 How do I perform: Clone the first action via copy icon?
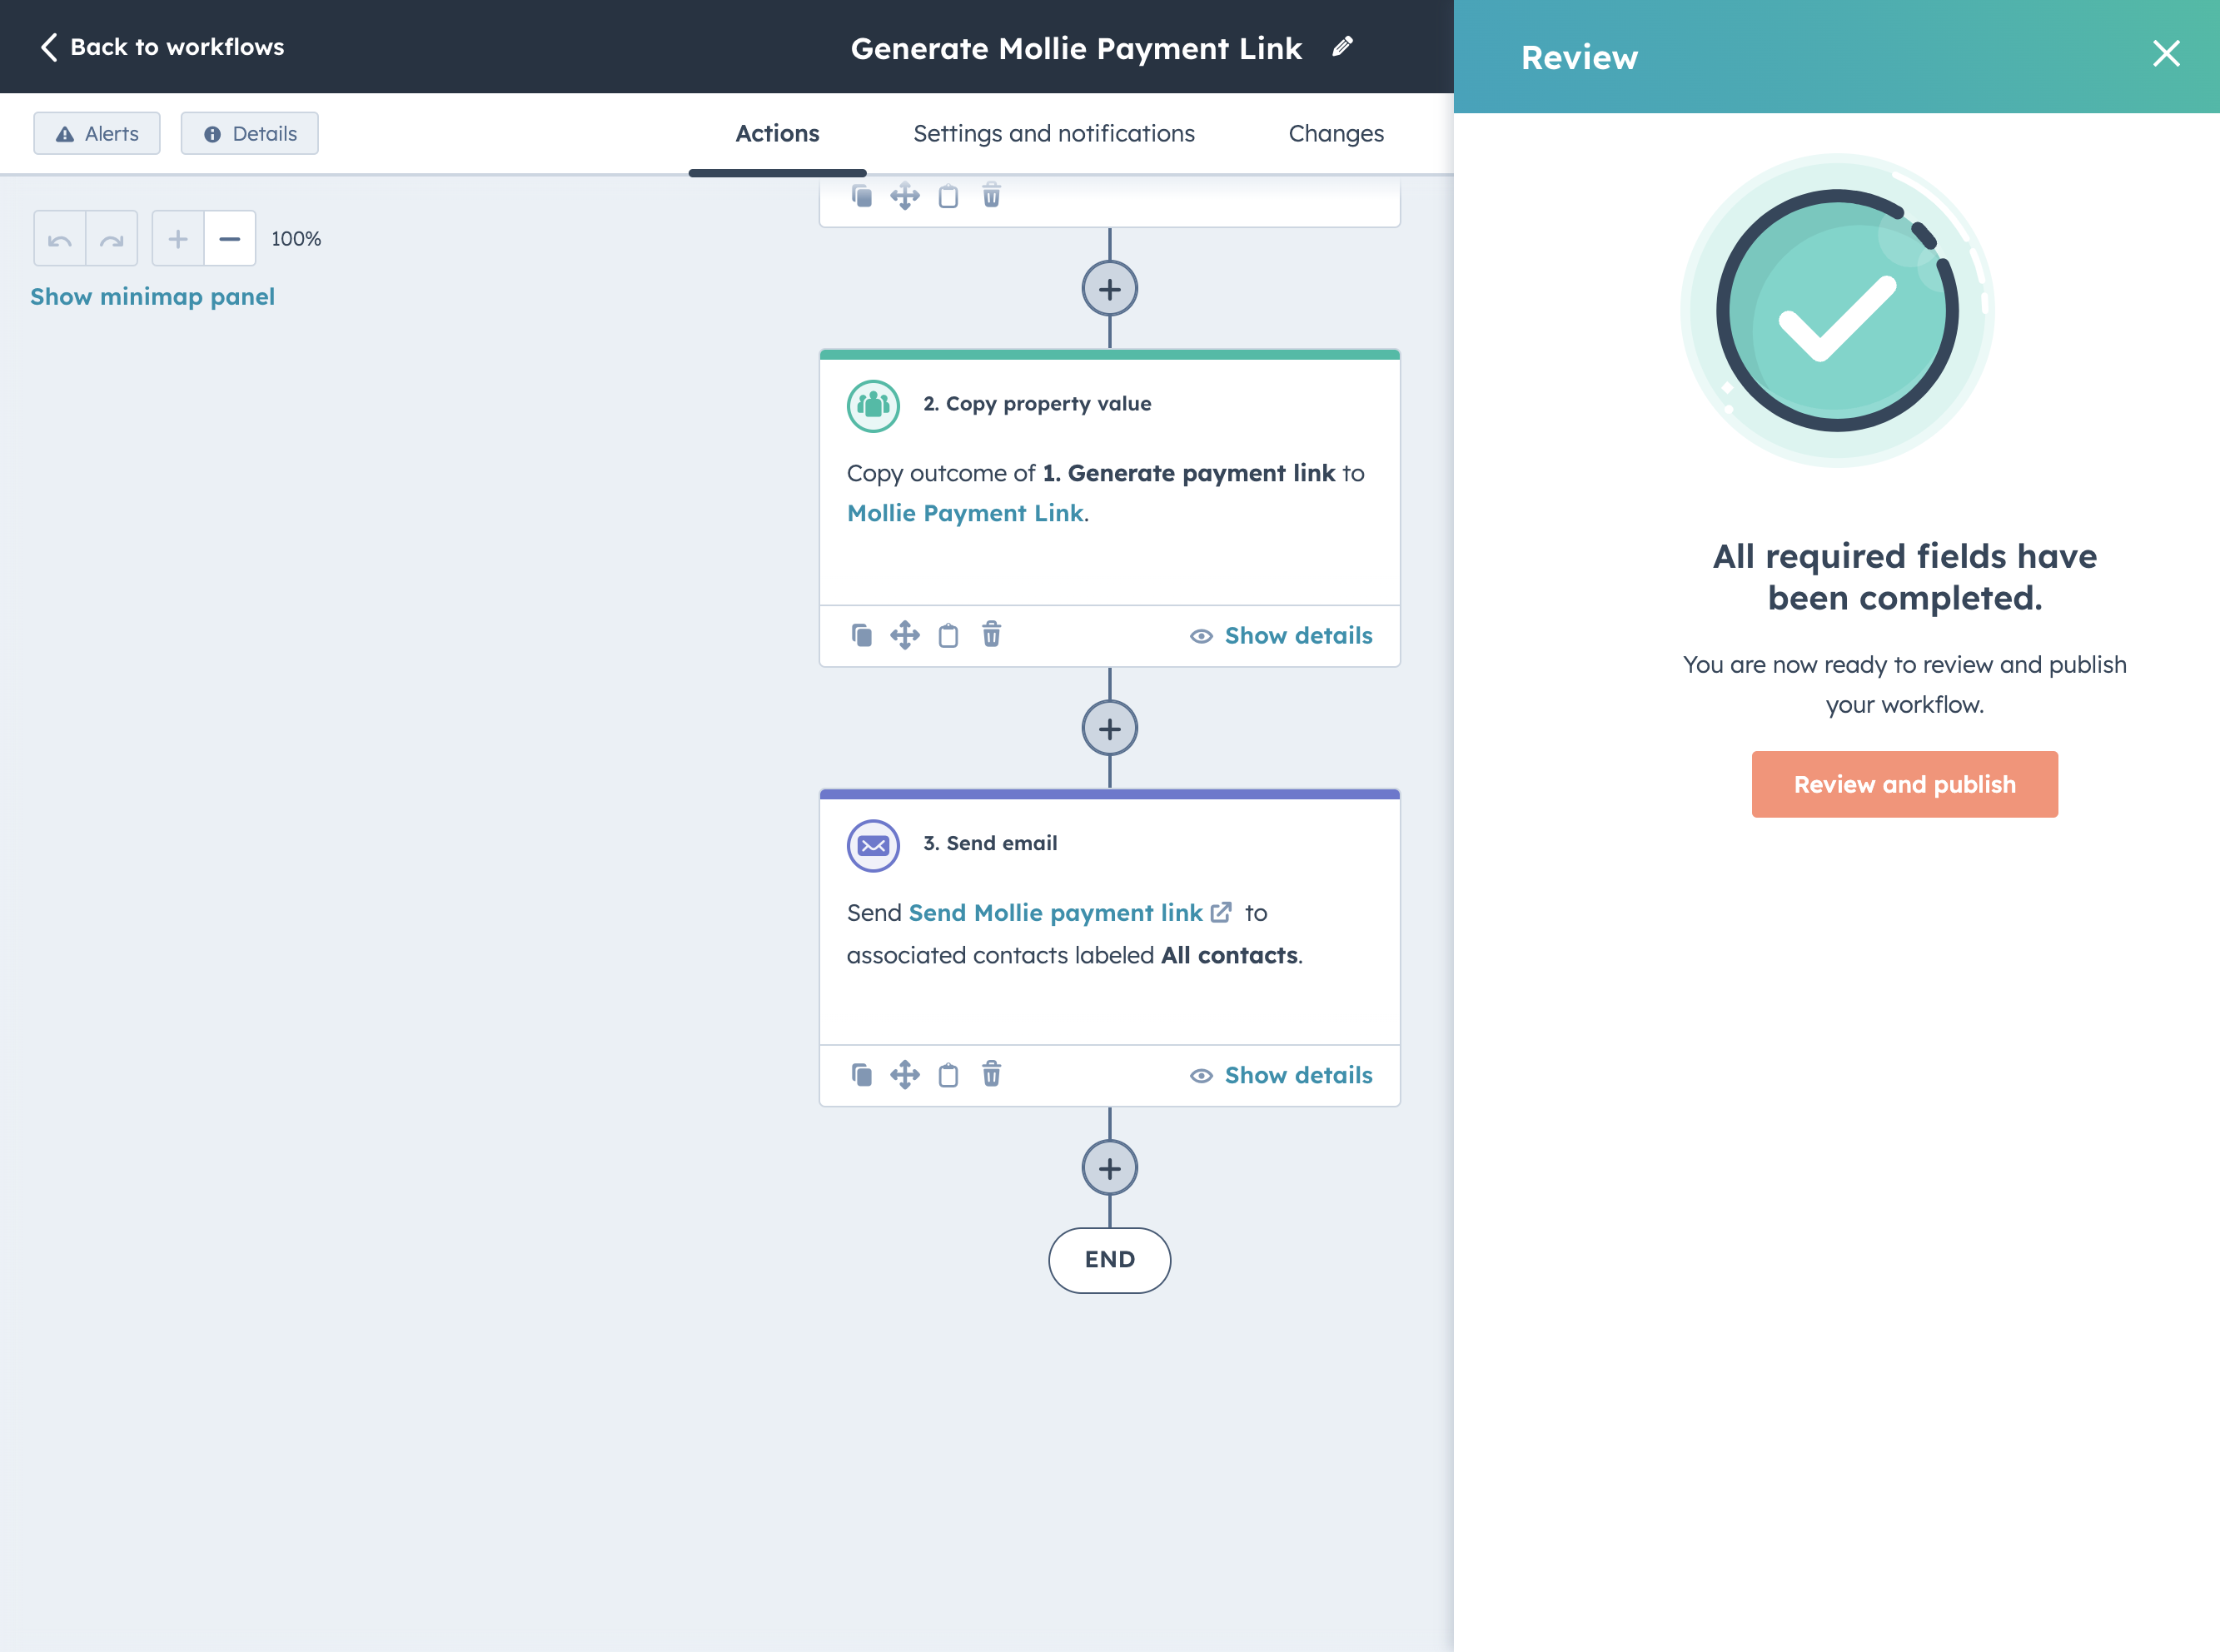click(861, 196)
